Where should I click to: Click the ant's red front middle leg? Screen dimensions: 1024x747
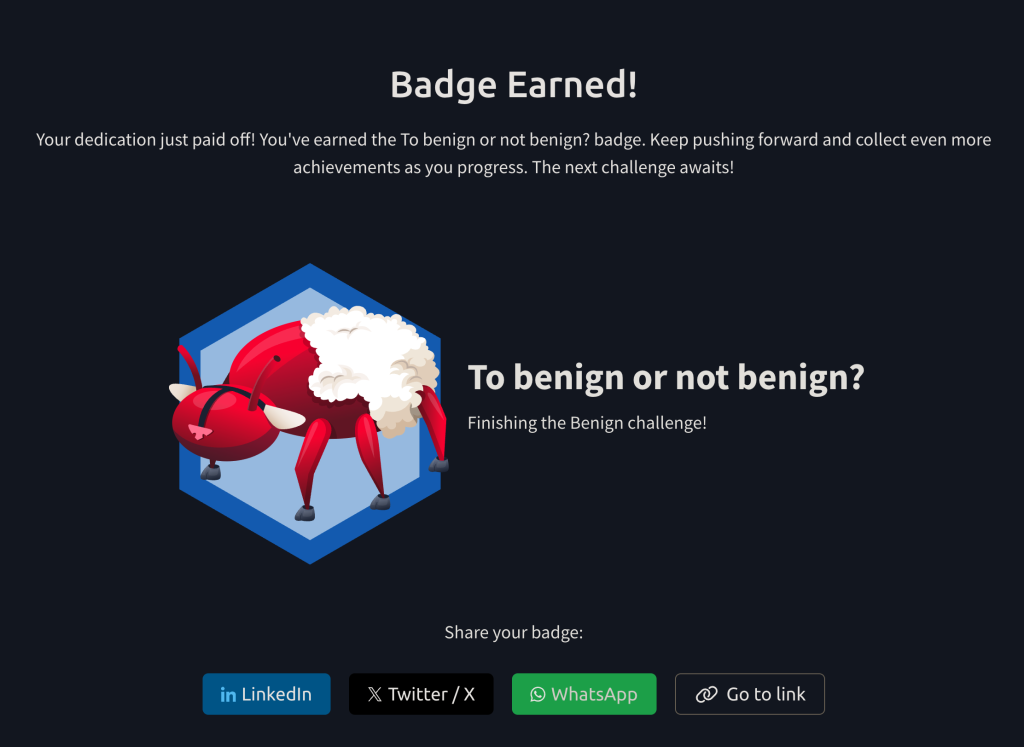[310, 462]
